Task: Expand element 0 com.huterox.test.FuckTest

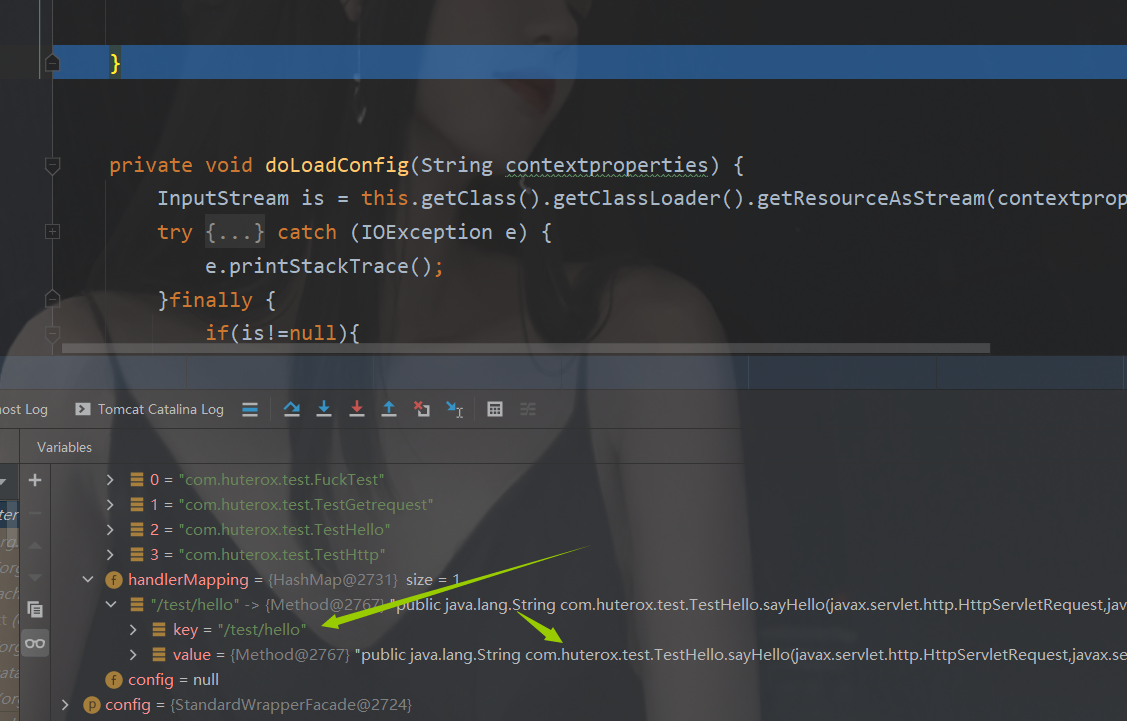Action: tap(110, 479)
